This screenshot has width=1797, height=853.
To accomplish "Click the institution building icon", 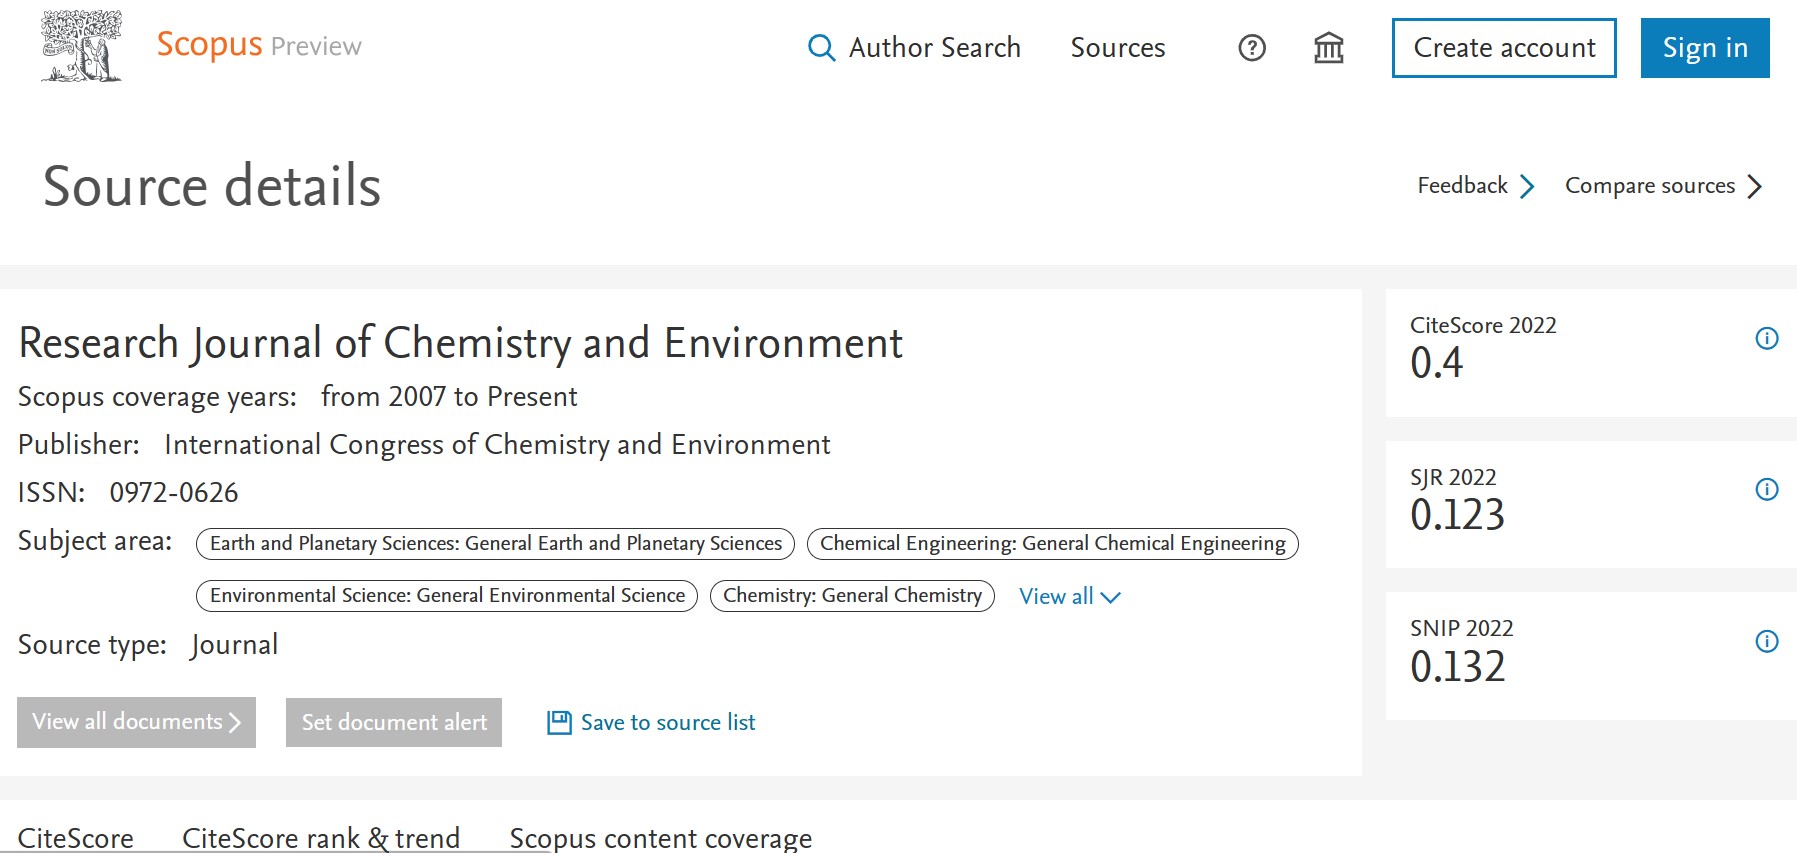I will point(1328,48).
